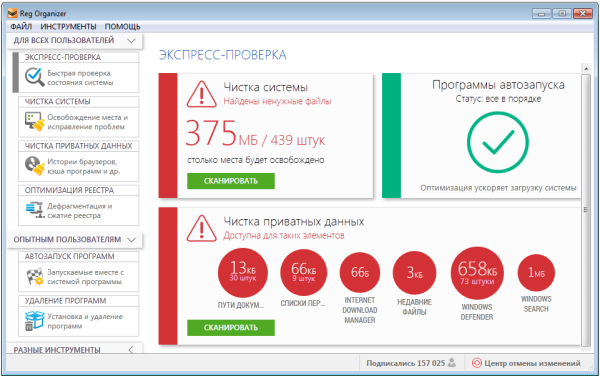Click warning triangle in Чистка приватных данных card

pos(202,228)
